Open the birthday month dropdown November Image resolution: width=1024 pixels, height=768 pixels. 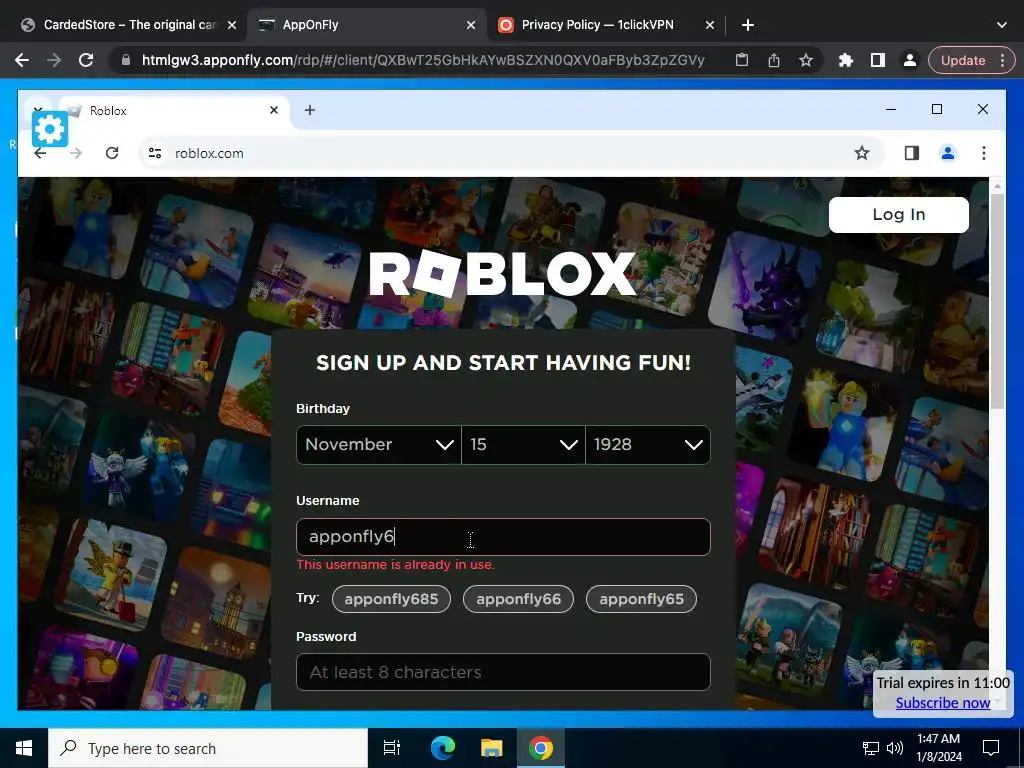coord(379,445)
